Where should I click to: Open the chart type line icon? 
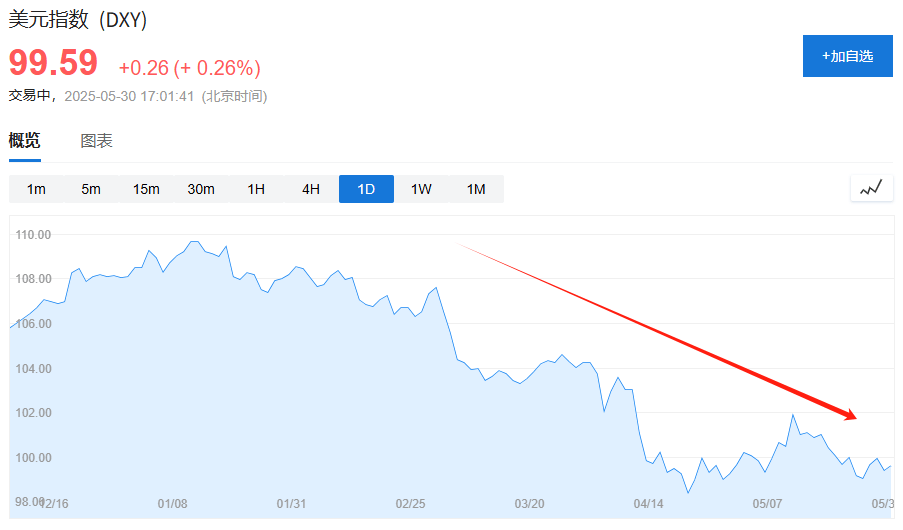pyautogui.click(x=871, y=188)
